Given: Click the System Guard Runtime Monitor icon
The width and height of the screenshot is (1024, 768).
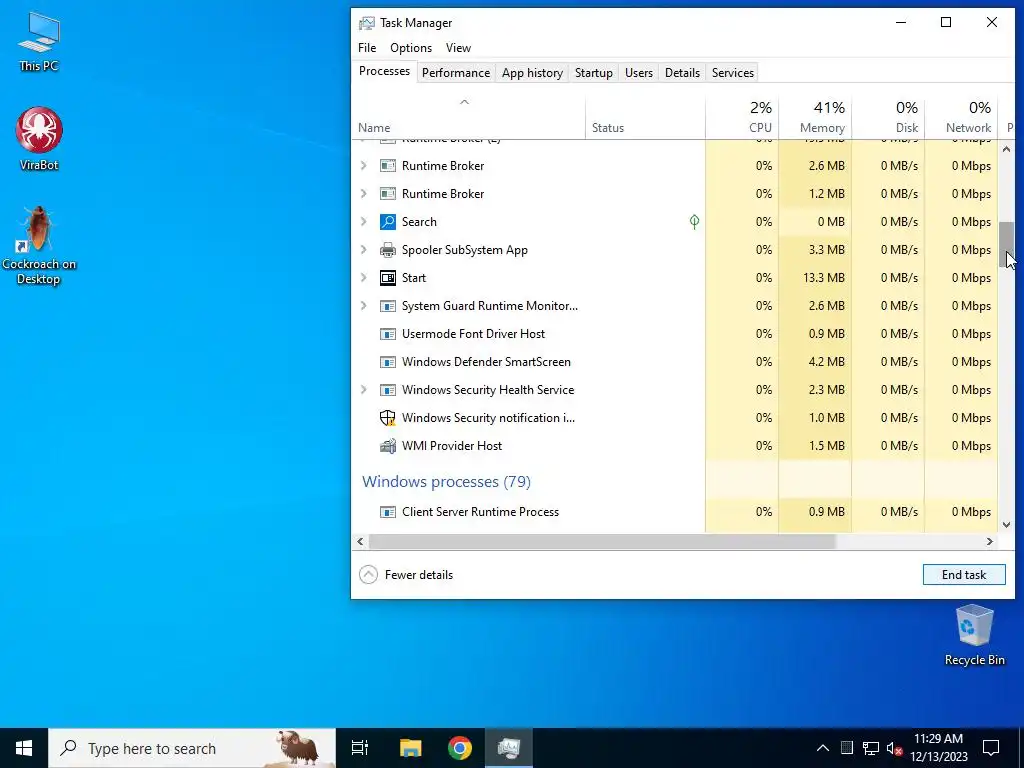Looking at the screenshot, I should (x=387, y=306).
